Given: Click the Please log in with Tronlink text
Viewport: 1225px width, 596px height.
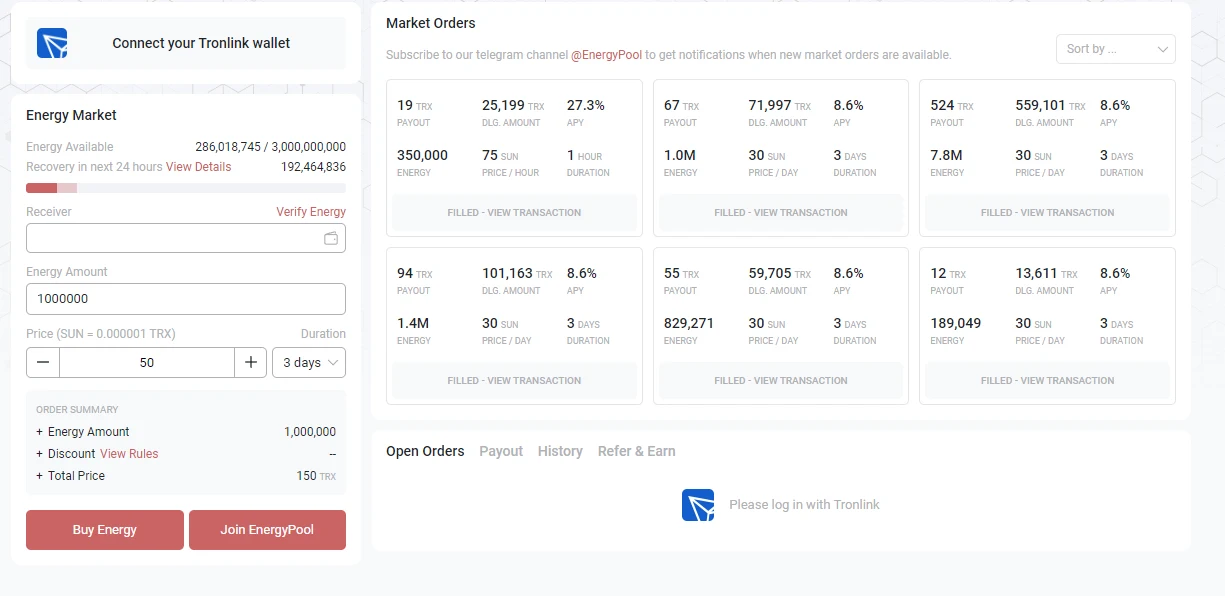Looking at the screenshot, I should (804, 505).
